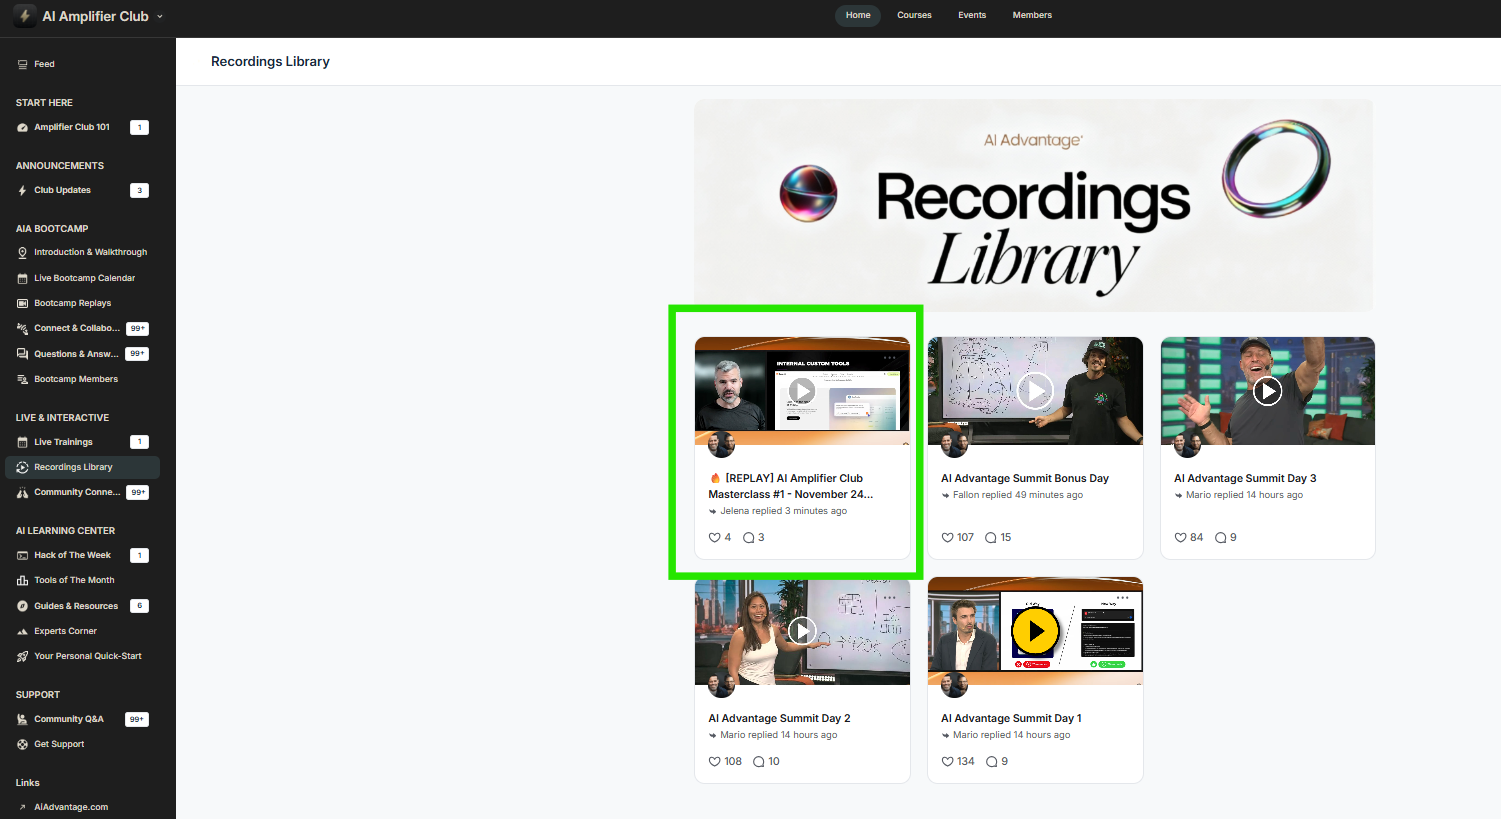The image size is (1501, 819).
Task: Play the Summit Day 2 video
Action: click(802, 631)
